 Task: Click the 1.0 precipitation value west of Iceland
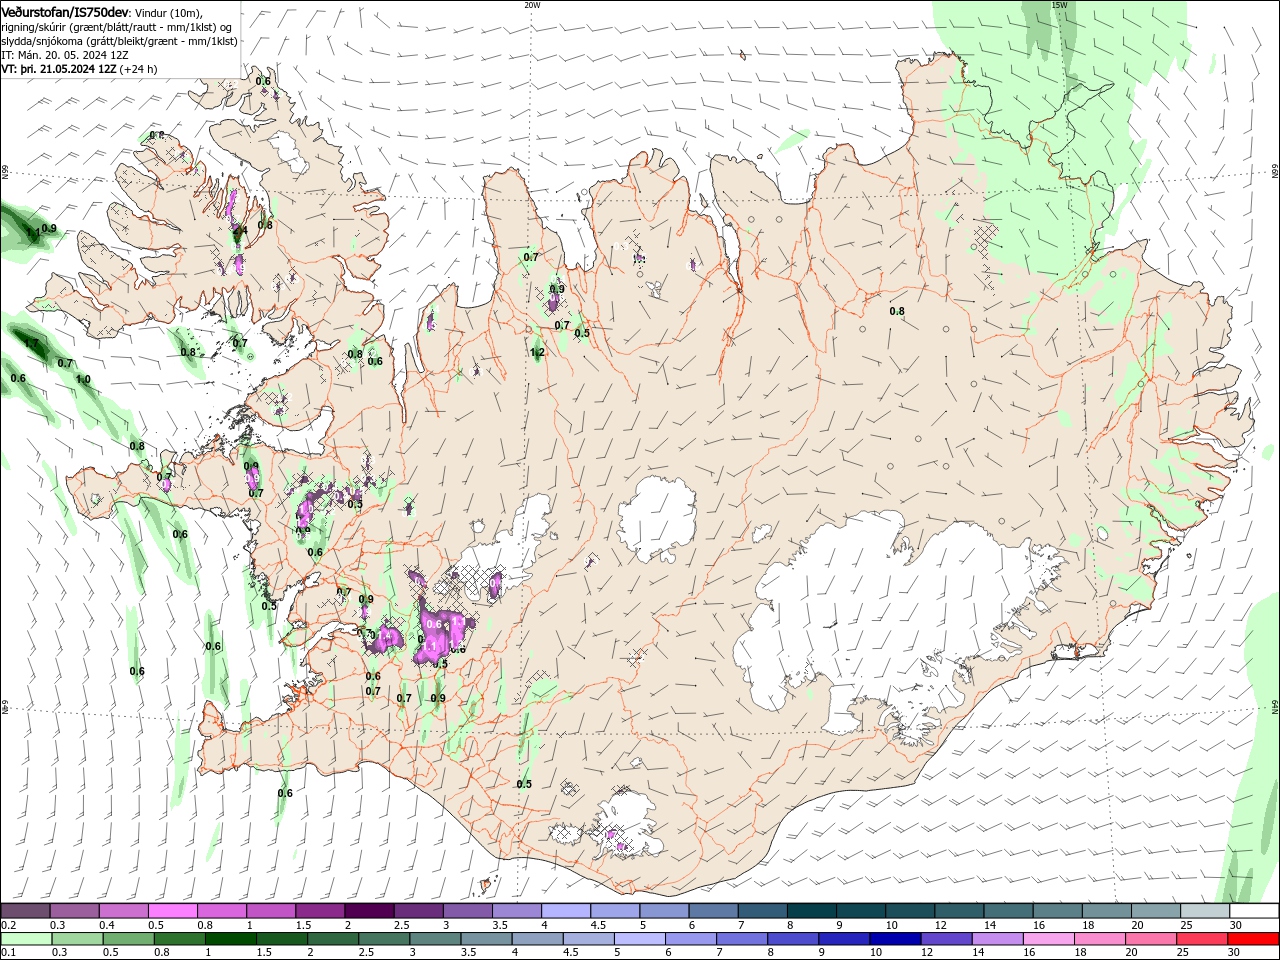(83, 379)
